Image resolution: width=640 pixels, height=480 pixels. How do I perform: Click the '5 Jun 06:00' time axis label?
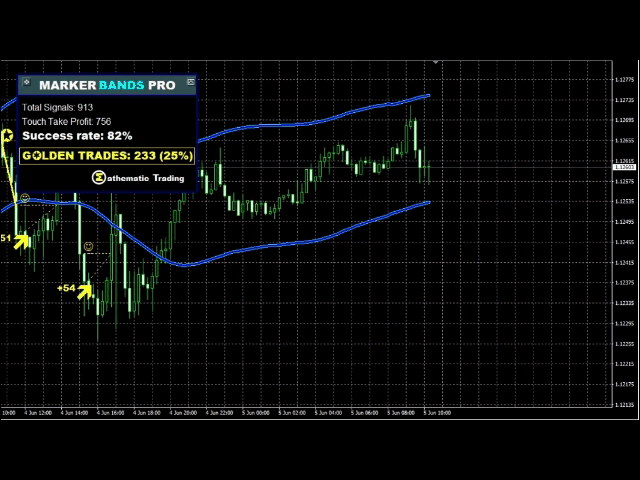coord(365,413)
